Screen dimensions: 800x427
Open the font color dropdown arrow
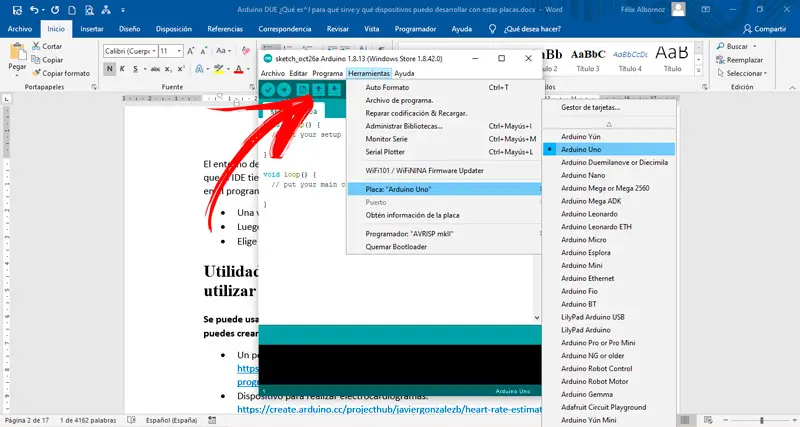247,69
